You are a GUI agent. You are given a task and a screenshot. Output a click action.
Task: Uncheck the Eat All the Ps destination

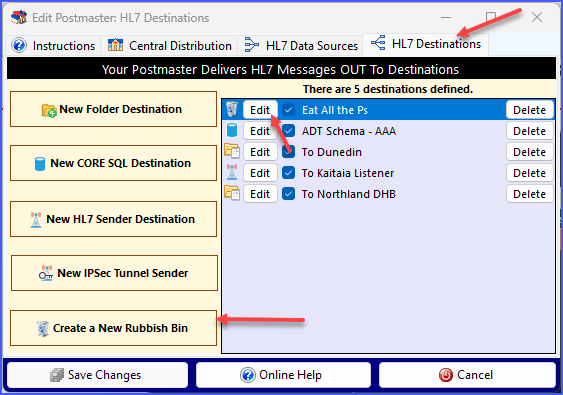click(288, 110)
